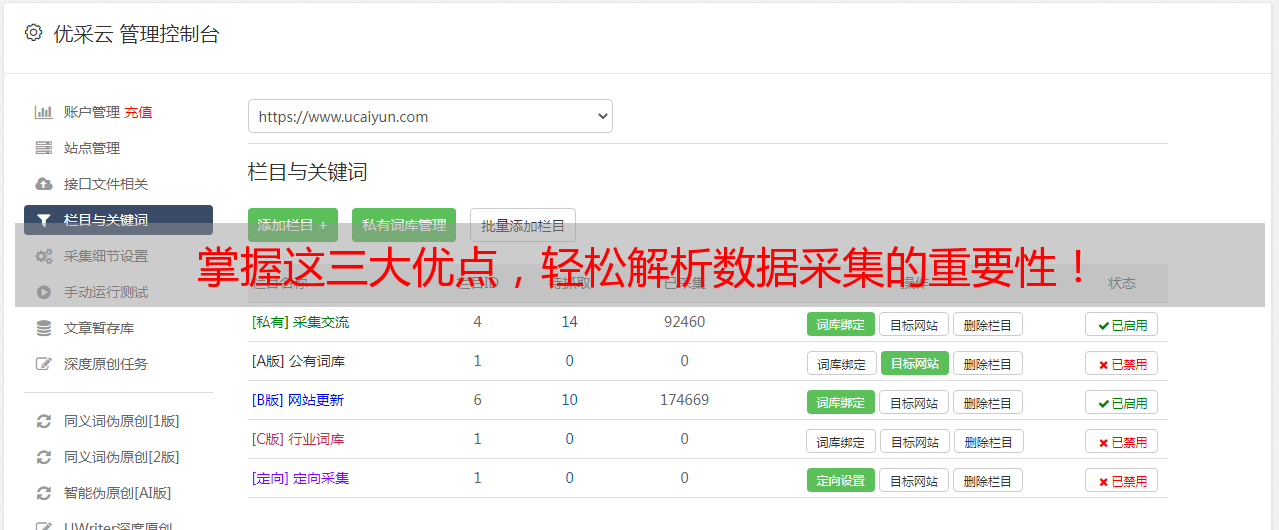Open 深度原创任务 in the sidebar
Screen dimensions: 1279x530
coord(106,364)
